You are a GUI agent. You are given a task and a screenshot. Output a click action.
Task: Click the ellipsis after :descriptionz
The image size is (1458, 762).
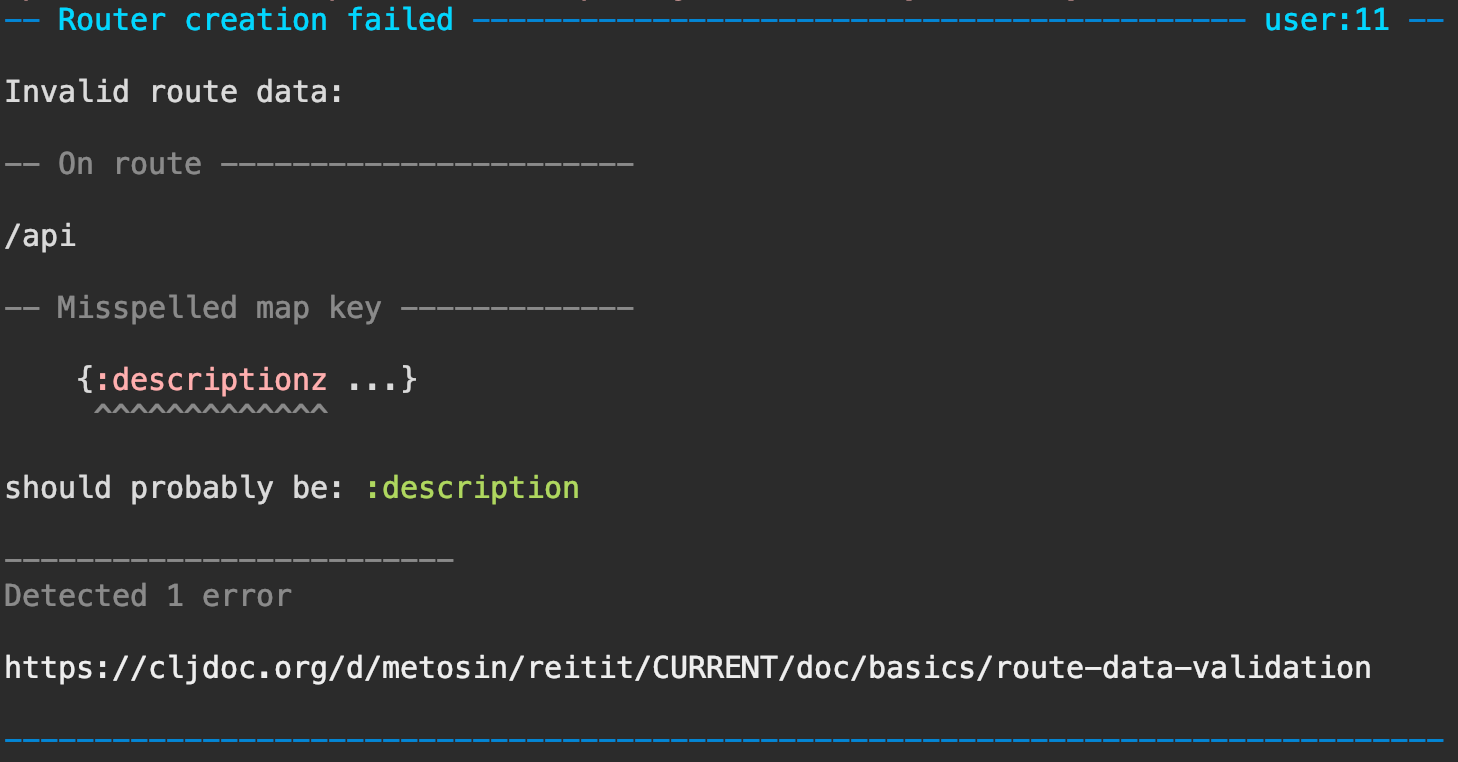[x=373, y=380]
